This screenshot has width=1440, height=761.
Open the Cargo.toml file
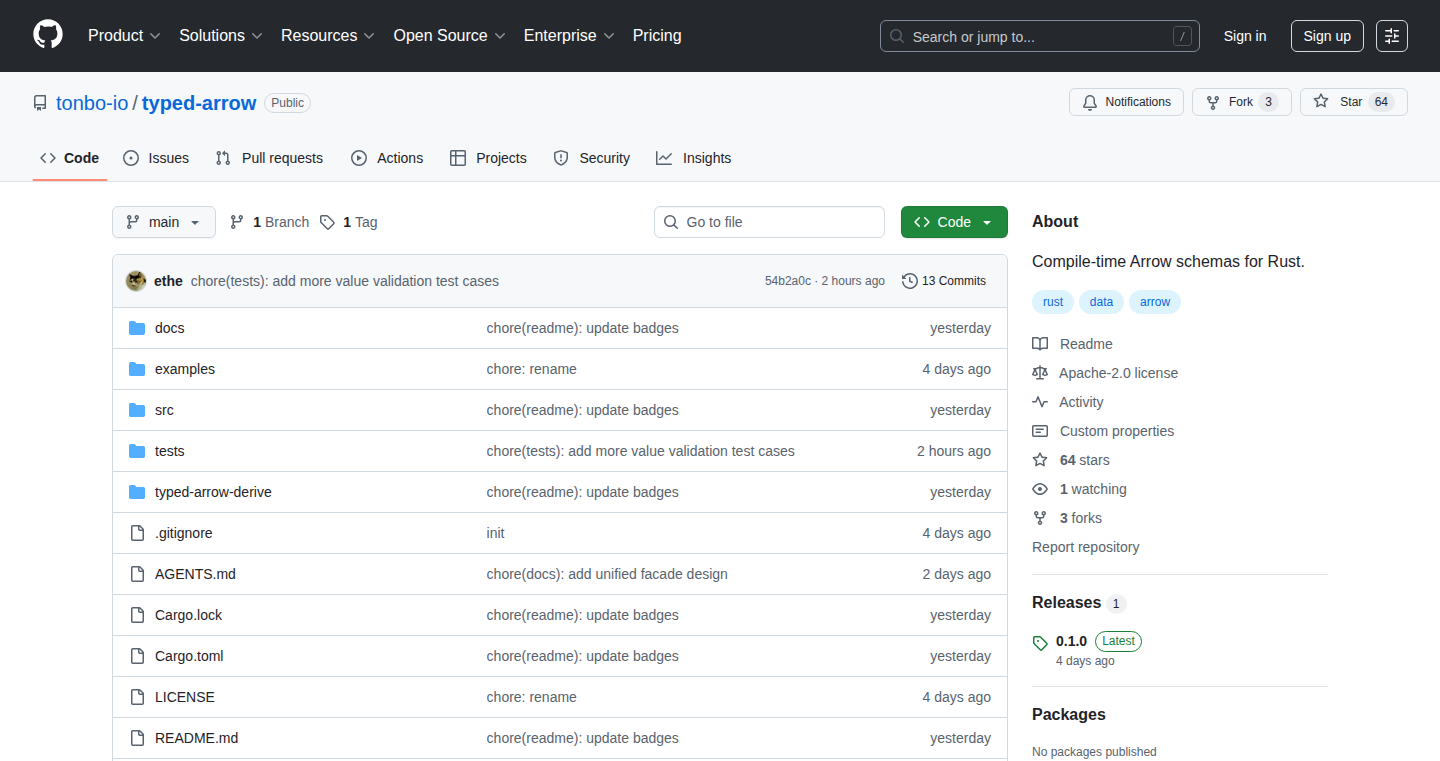(x=189, y=656)
